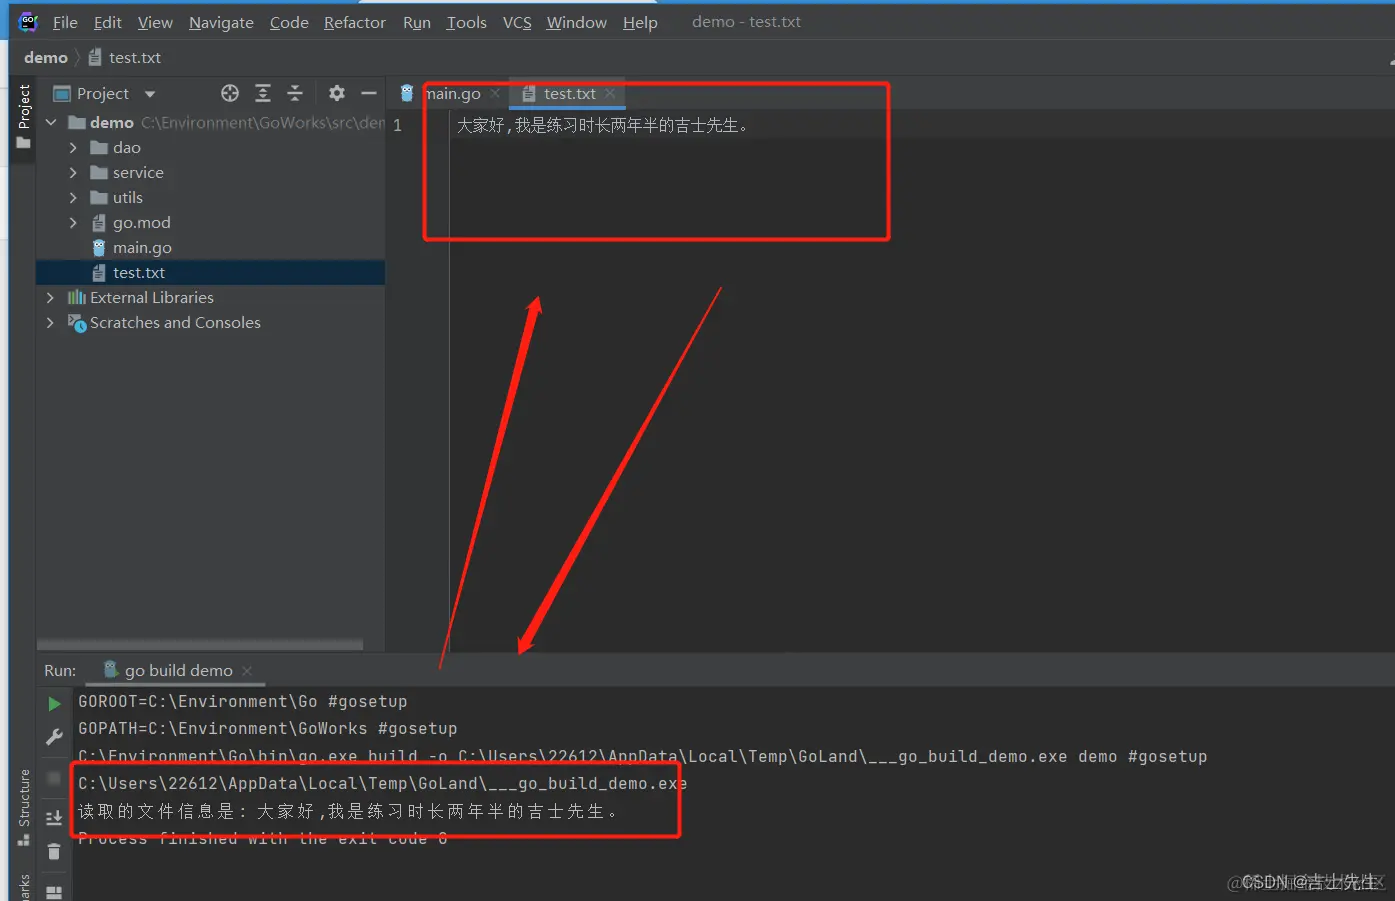Click the Expand All icon in Project panel
The image size is (1395, 901).
[x=263, y=93]
